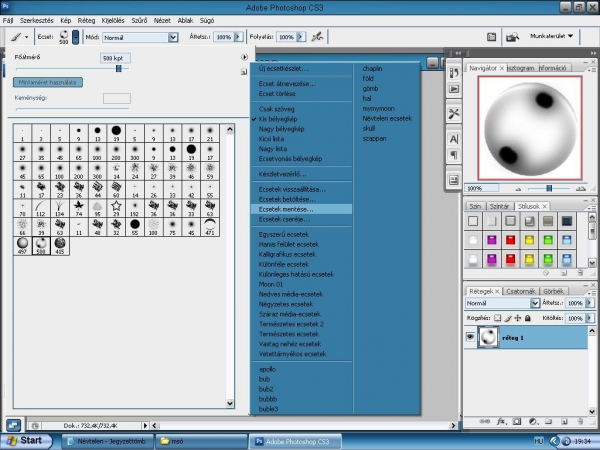600x450 pixels.
Task: Switch to Kicsi lista view
Action: click(271, 139)
